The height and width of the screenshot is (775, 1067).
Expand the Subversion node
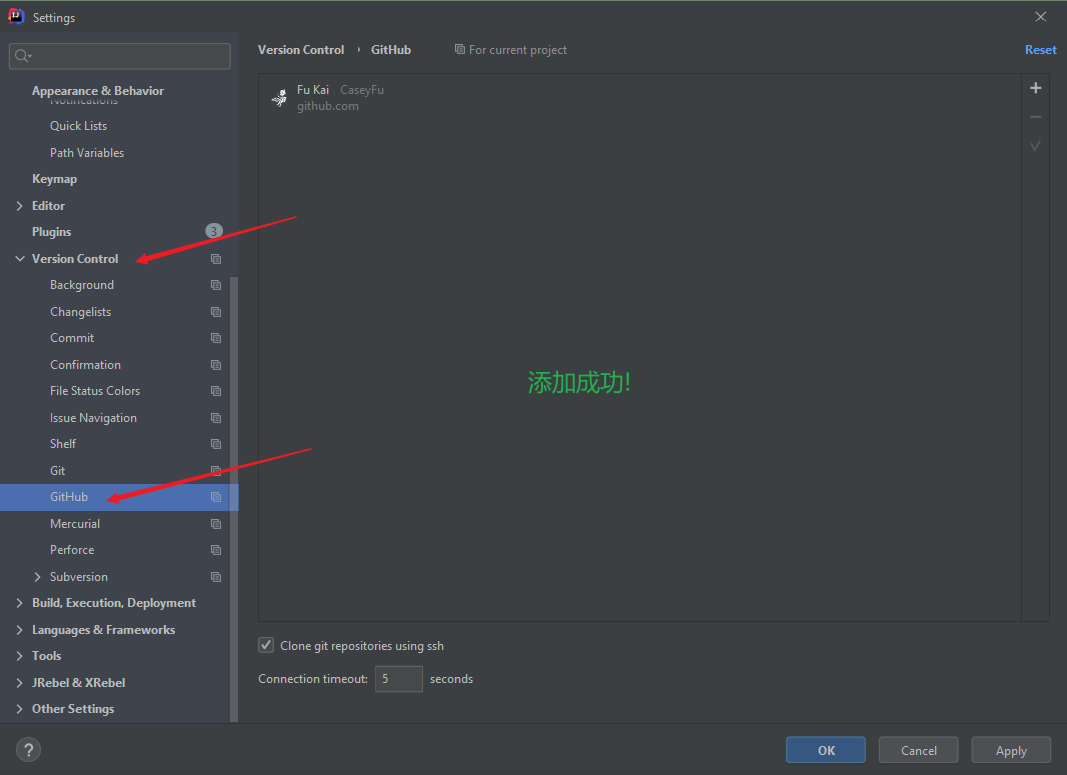pos(37,576)
